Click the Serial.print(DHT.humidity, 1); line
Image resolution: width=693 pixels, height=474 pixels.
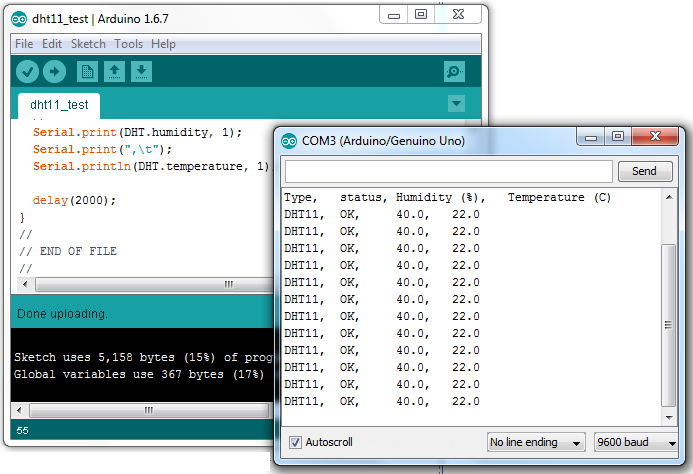click(x=137, y=132)
